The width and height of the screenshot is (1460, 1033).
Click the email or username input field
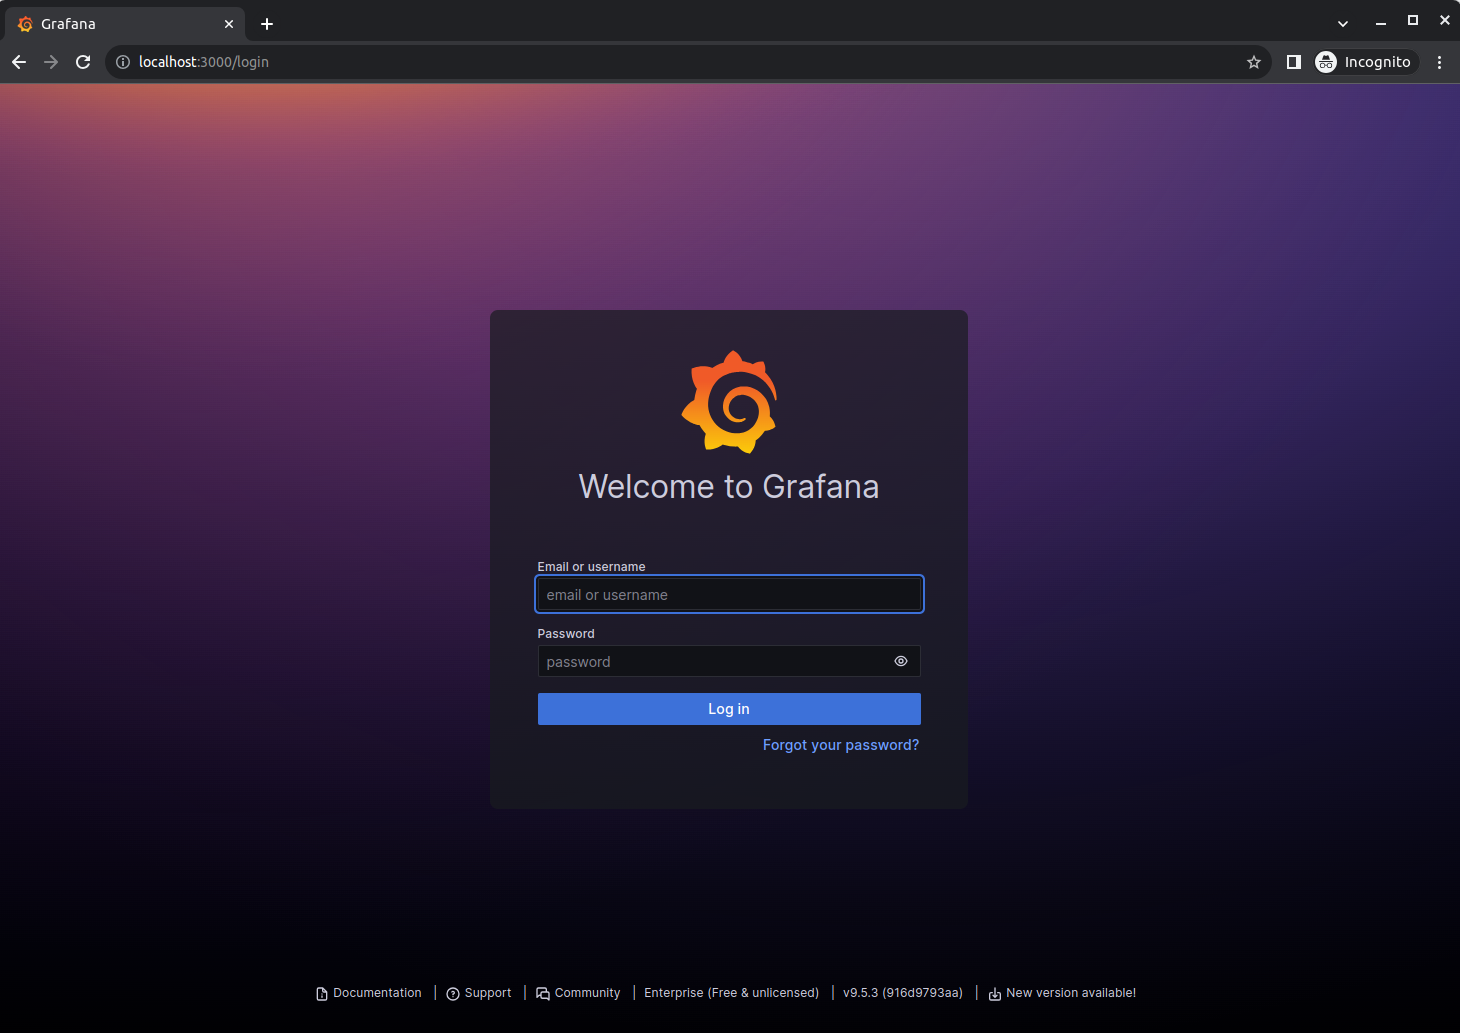pos(728,594)
